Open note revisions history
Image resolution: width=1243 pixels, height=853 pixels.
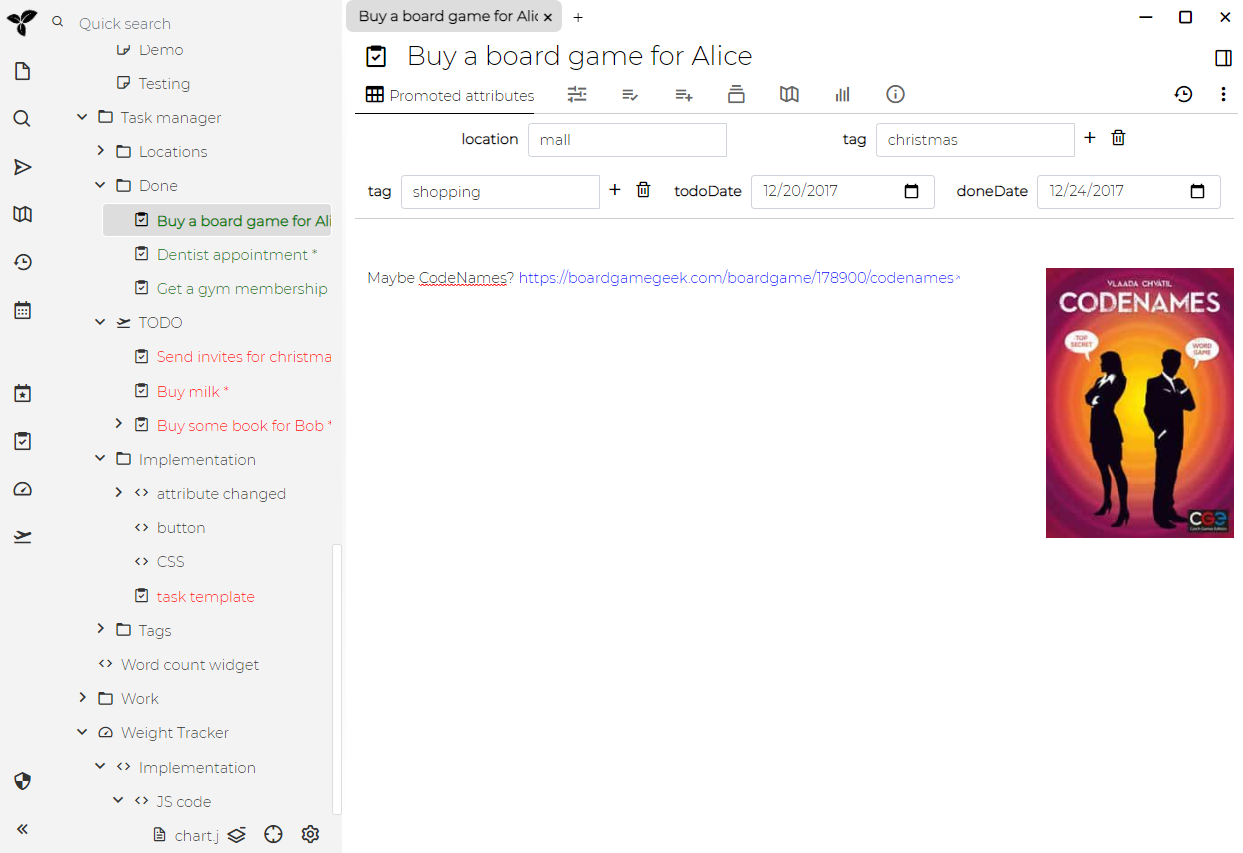tap(1183, 94)
